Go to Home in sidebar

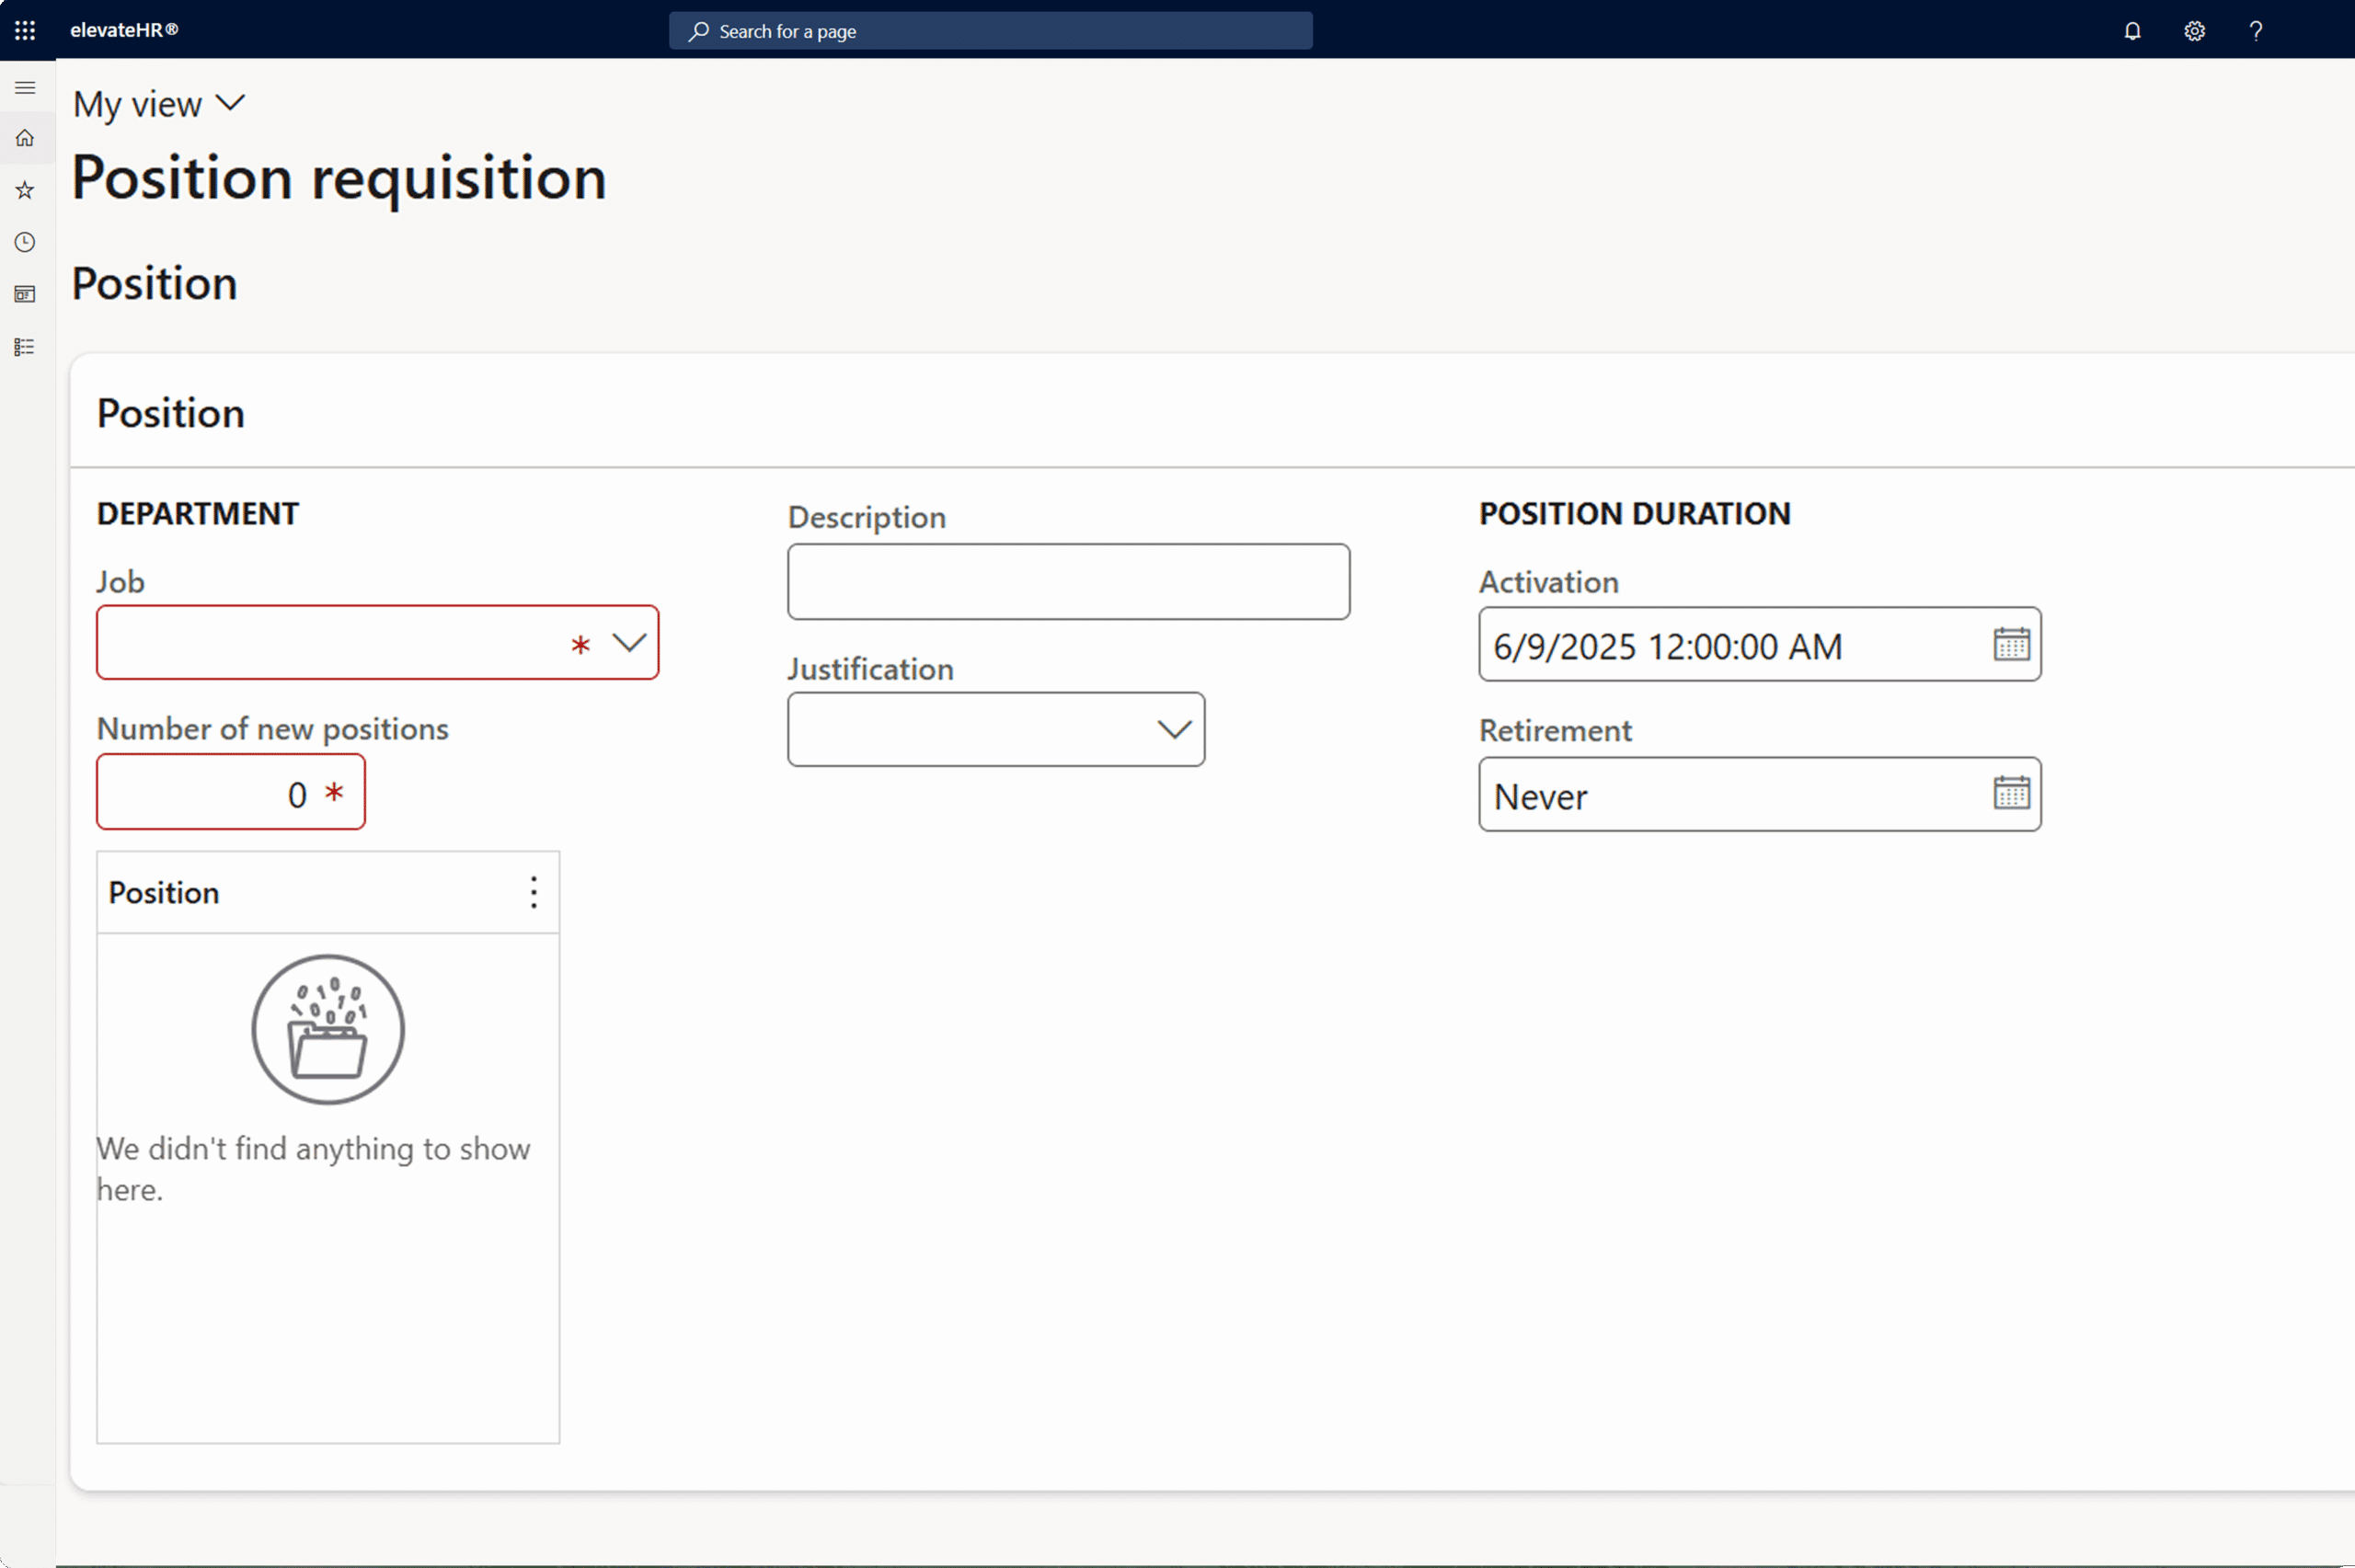pyautogui.click(x=25, y=138)
